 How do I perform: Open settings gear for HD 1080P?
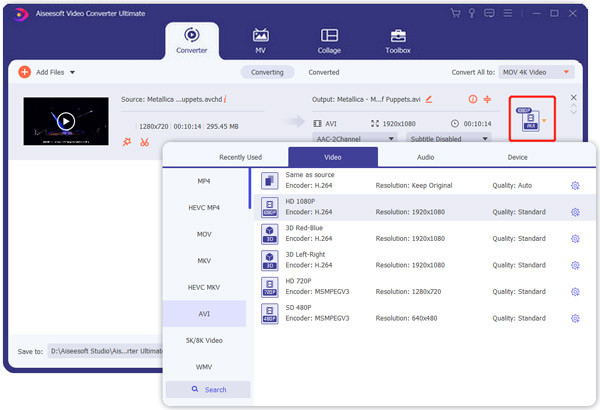(575, 212)
